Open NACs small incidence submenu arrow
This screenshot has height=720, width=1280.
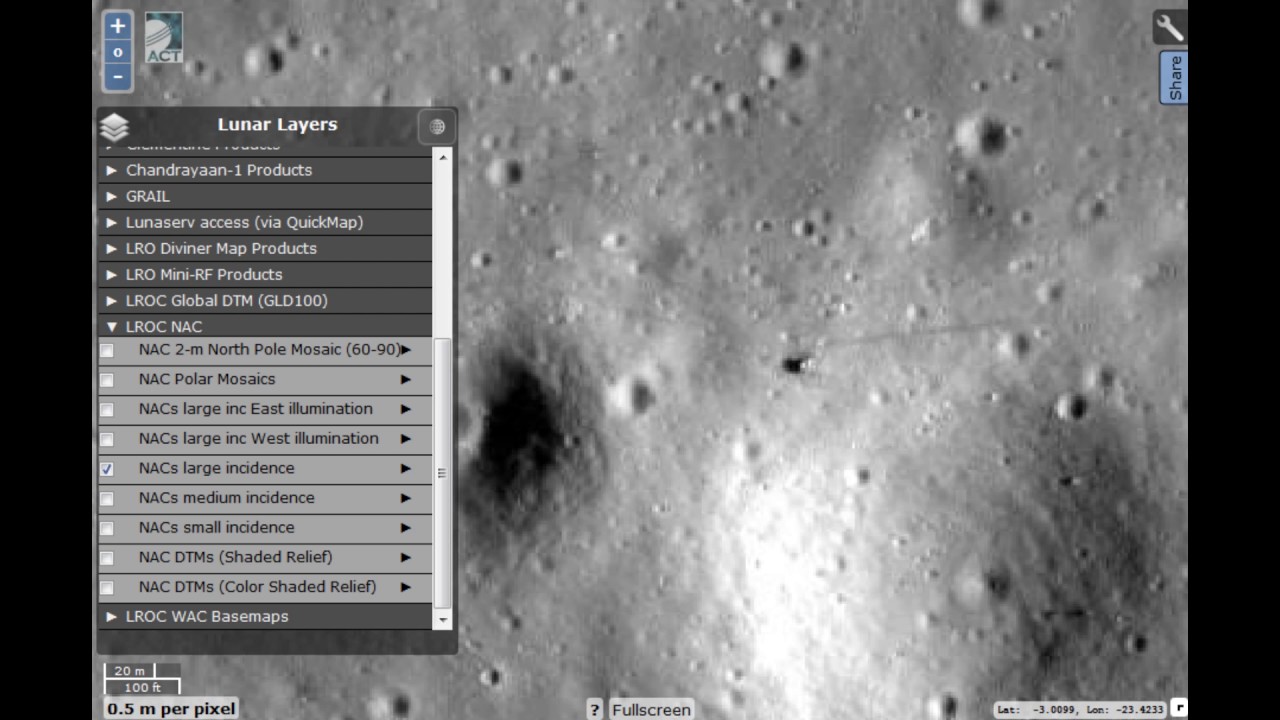[405, 528]
